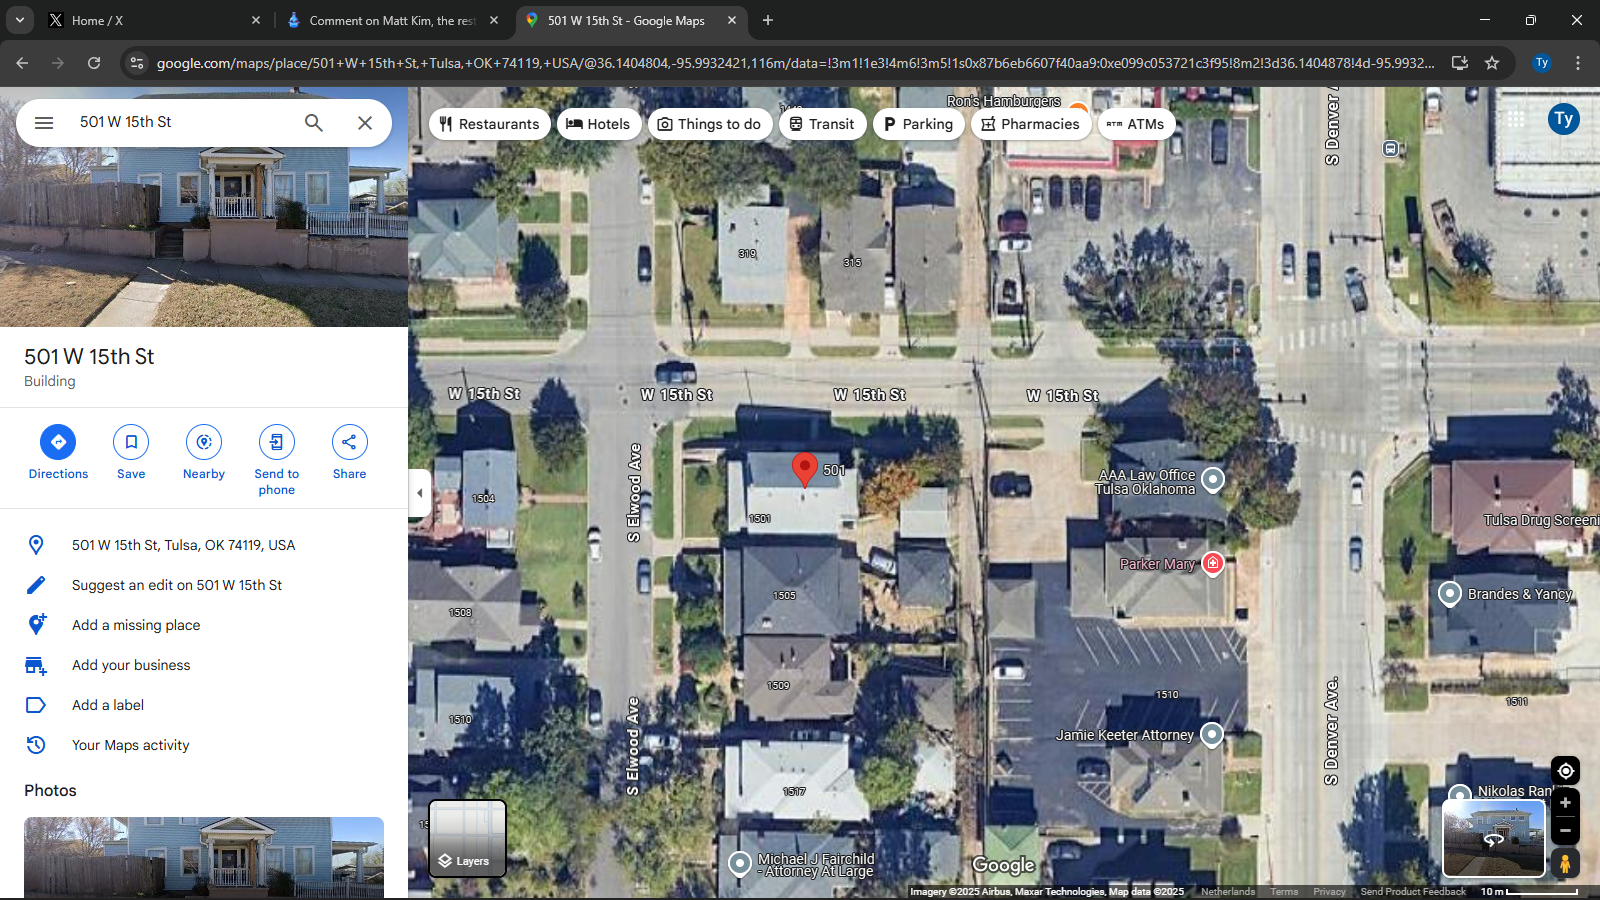Open Your Maps activity

[204, 745]
